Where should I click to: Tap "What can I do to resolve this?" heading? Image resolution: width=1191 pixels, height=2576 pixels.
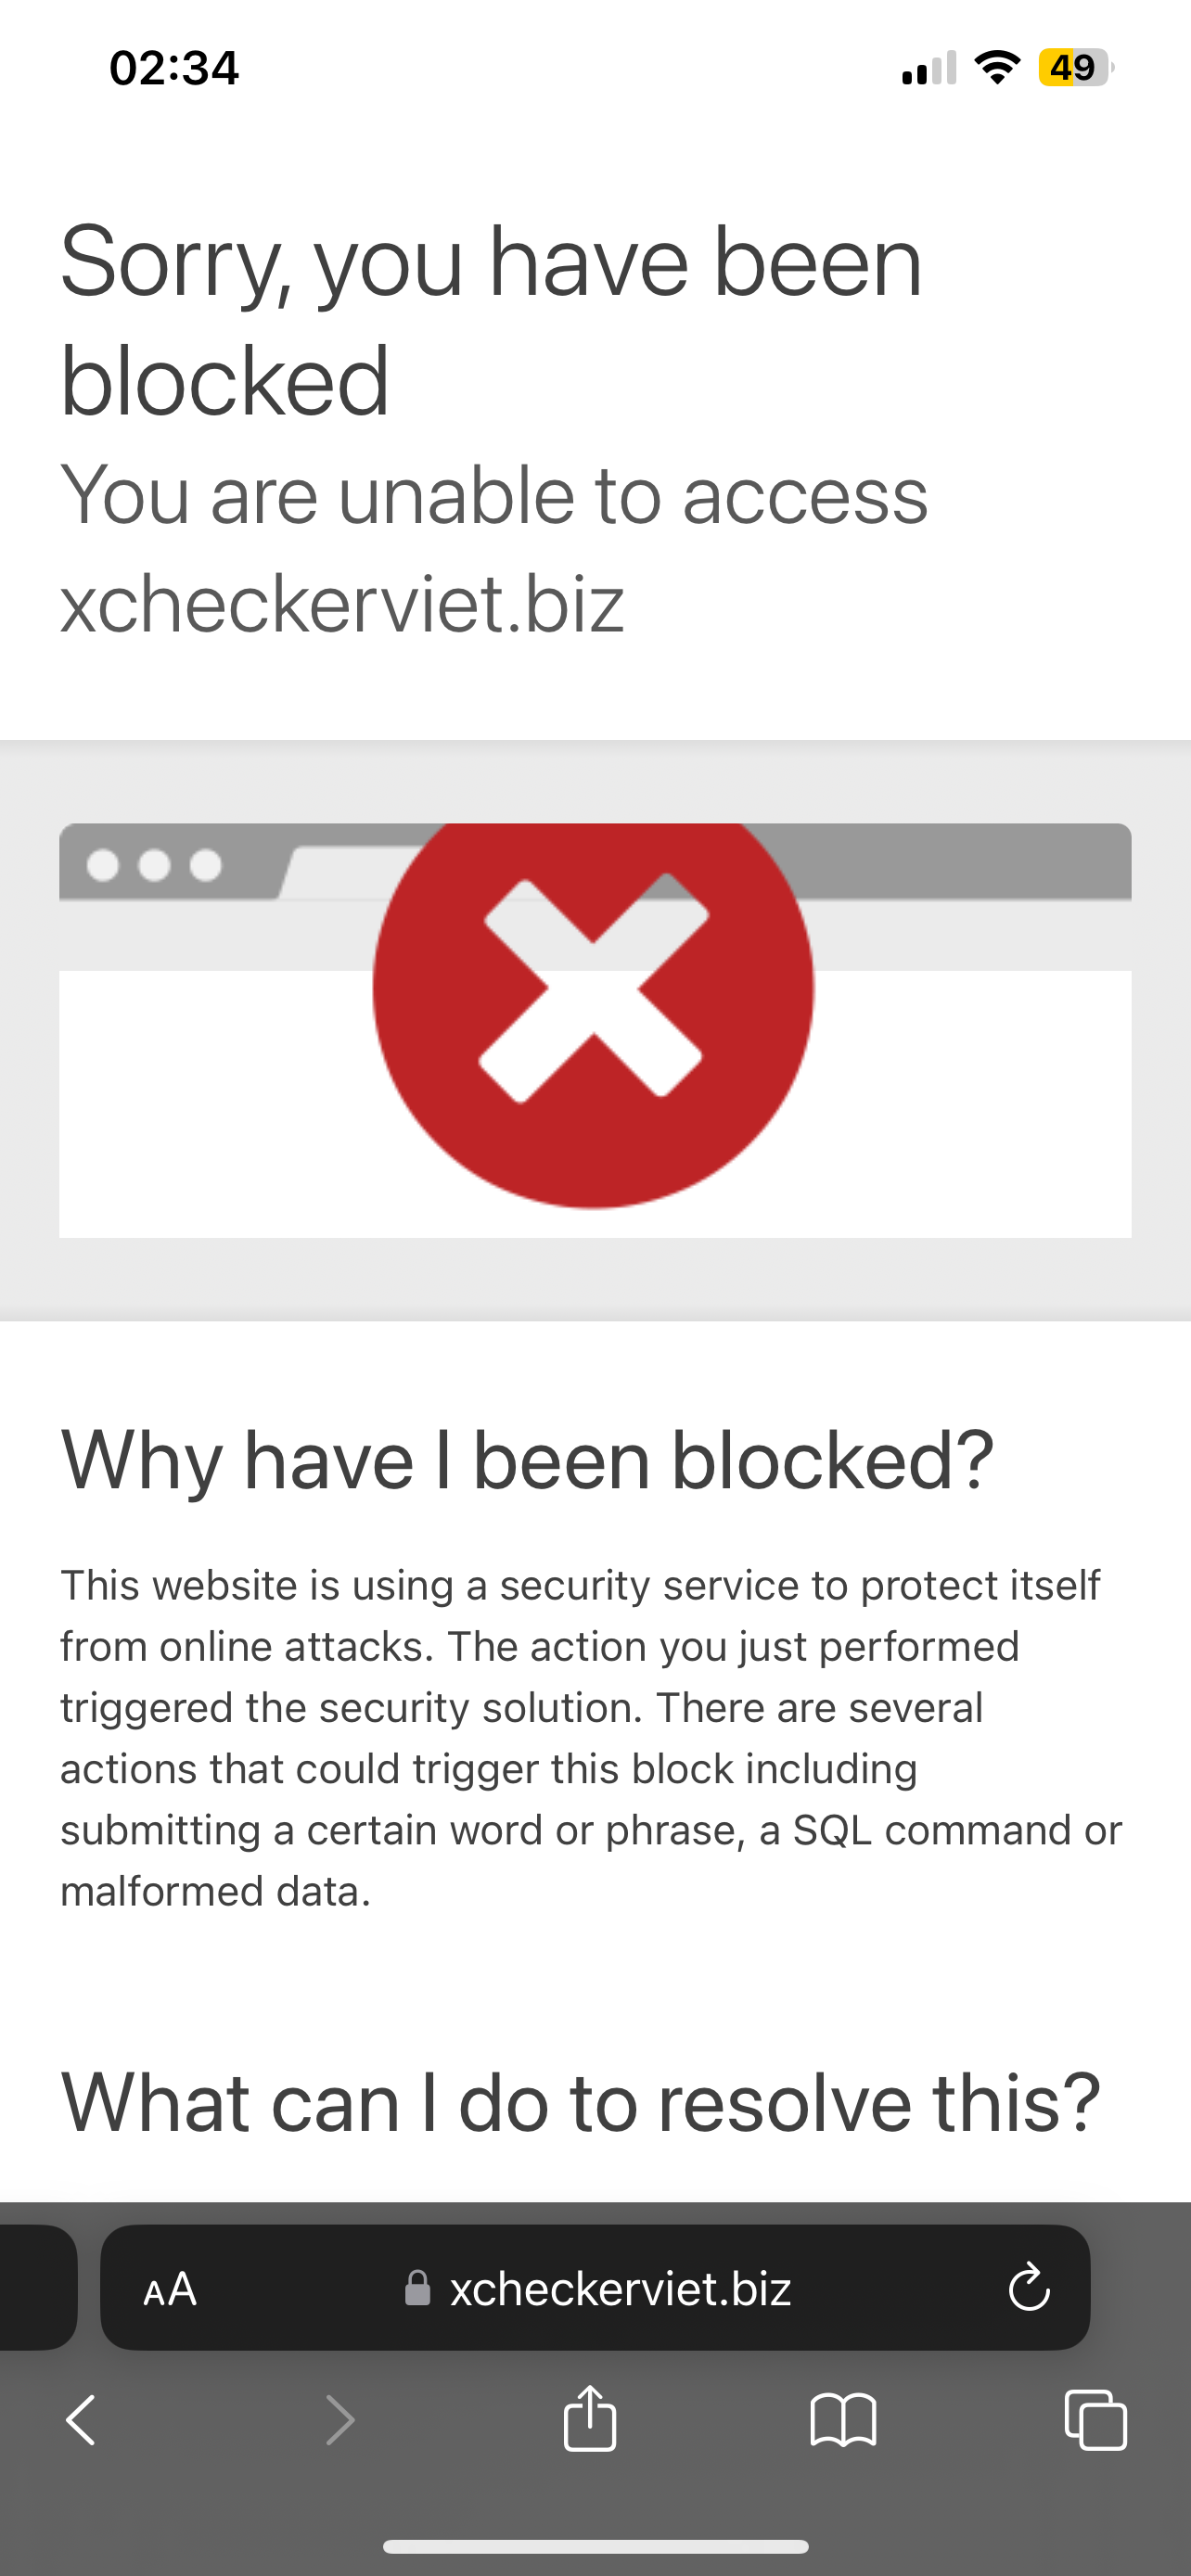coord(580,2102)
